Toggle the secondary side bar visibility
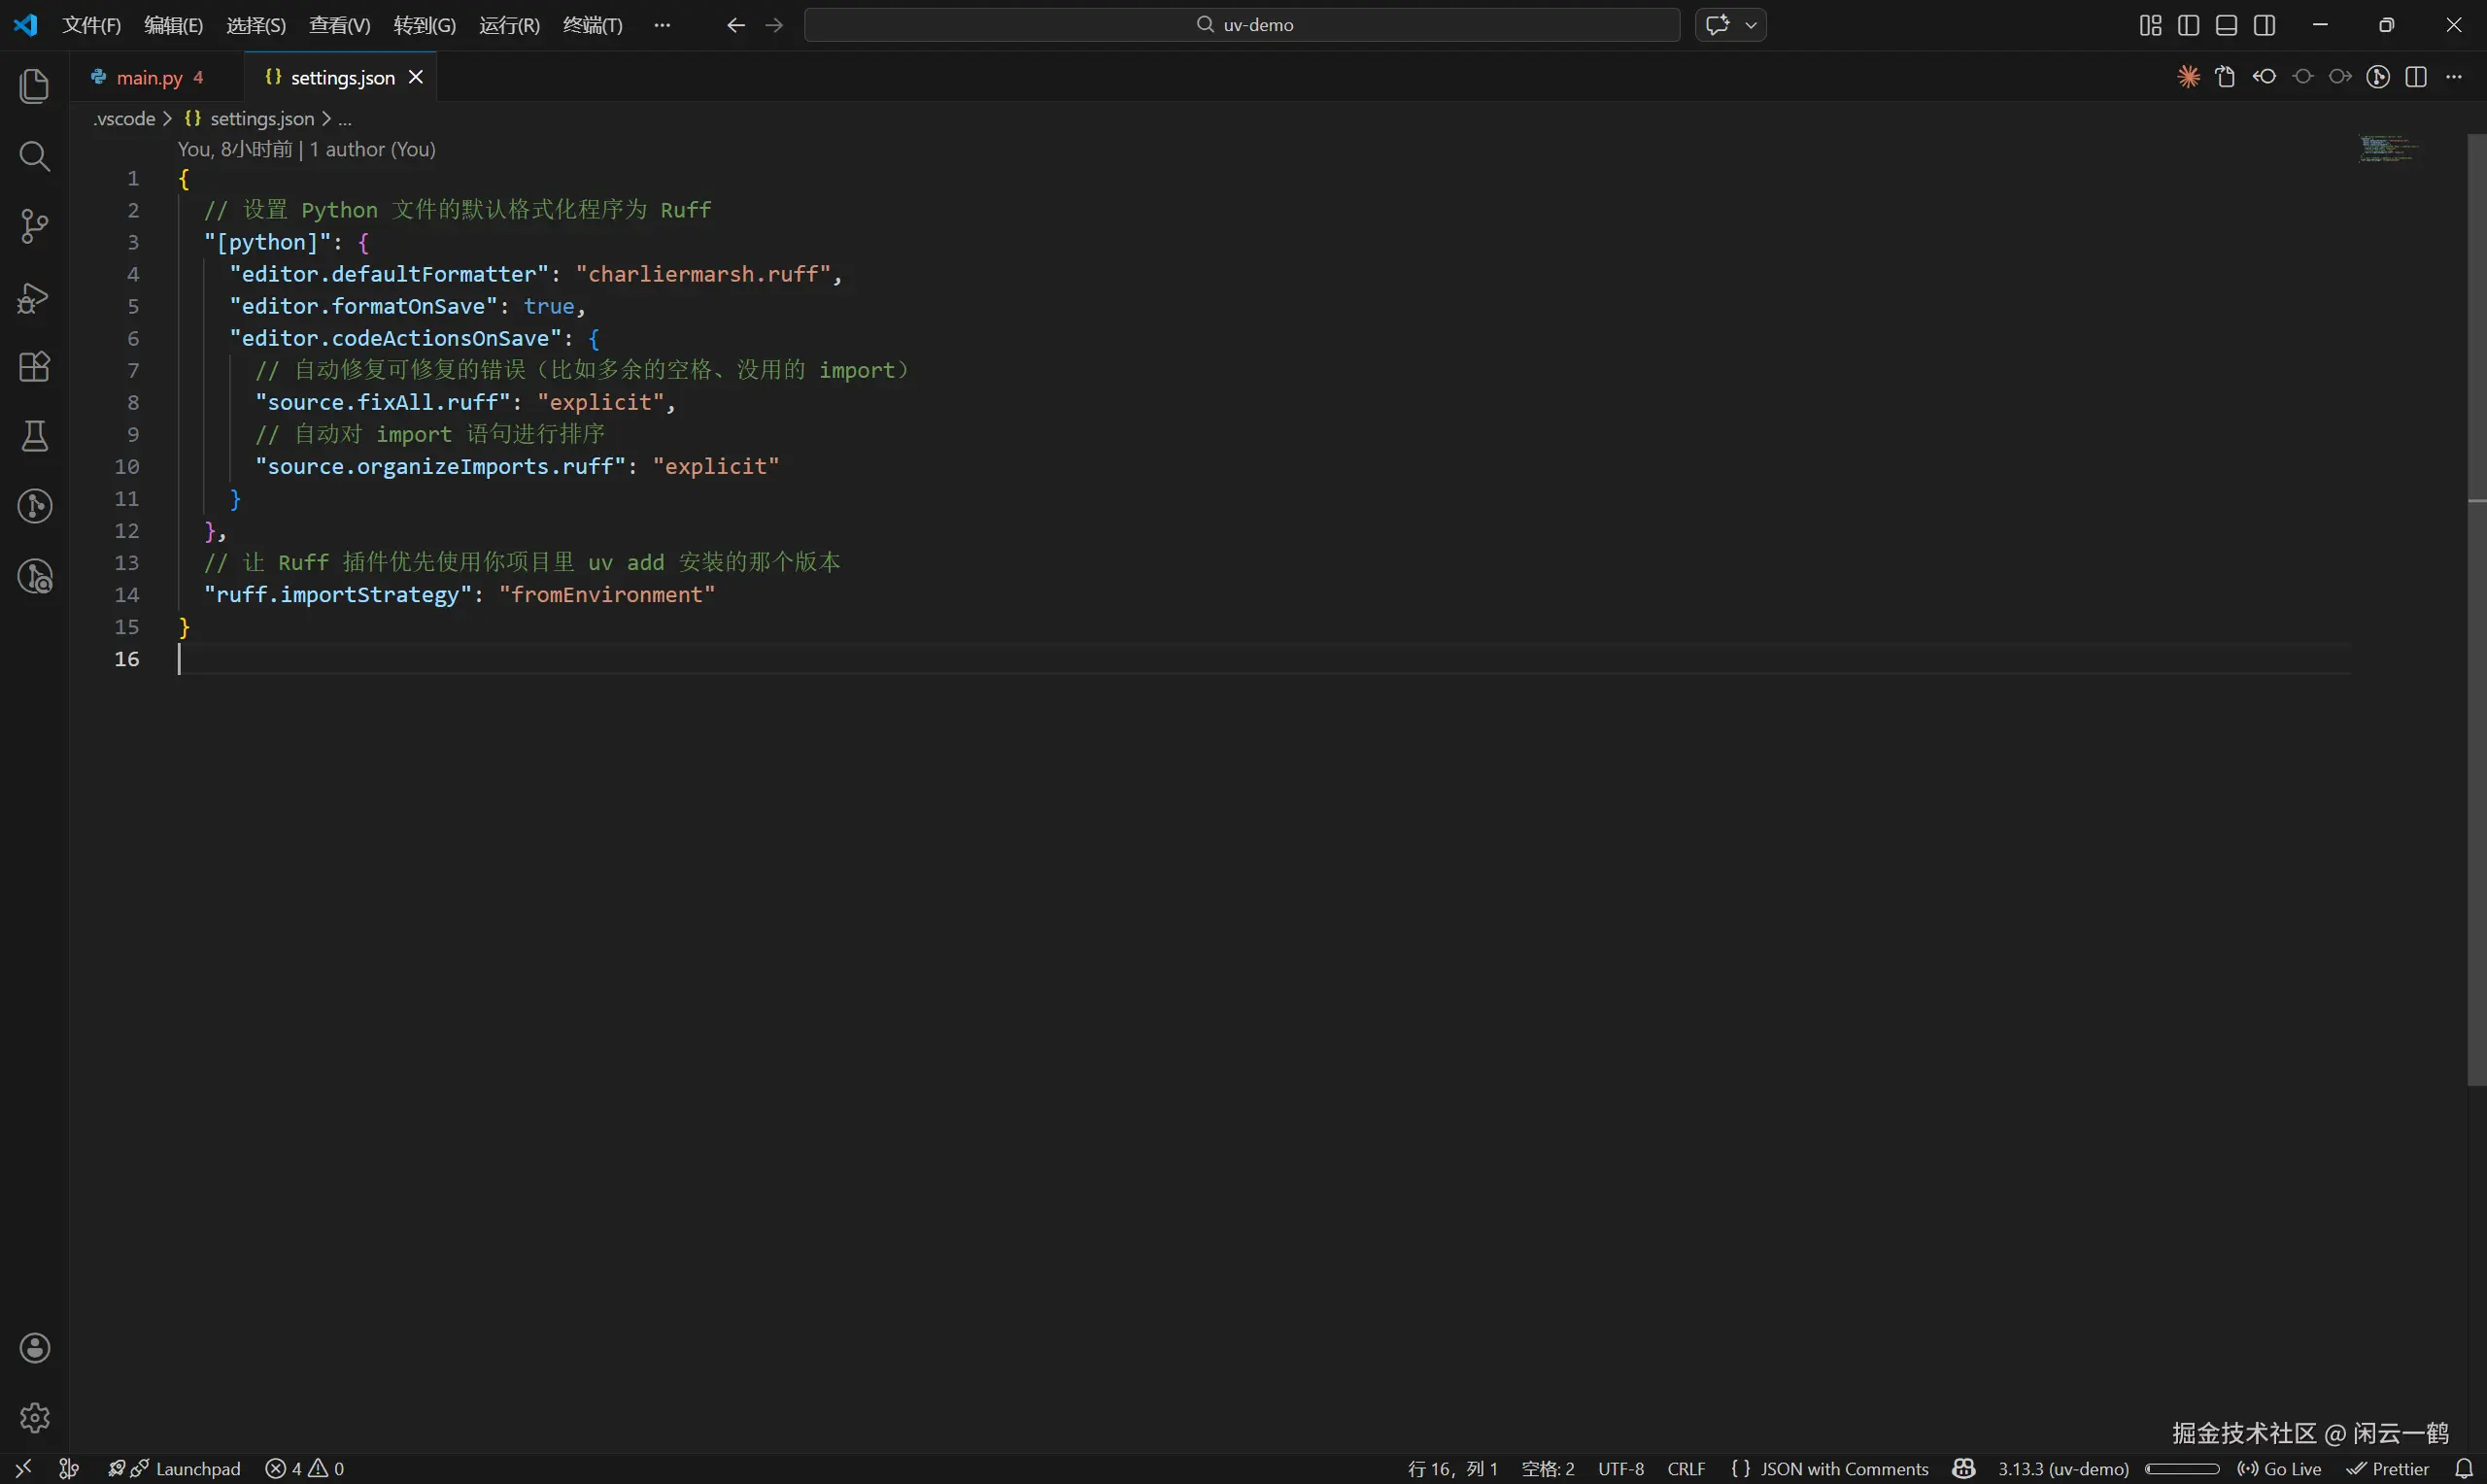Image resolution: width=2487 pixels, height=1484 pixels. tap(2264, 25)
